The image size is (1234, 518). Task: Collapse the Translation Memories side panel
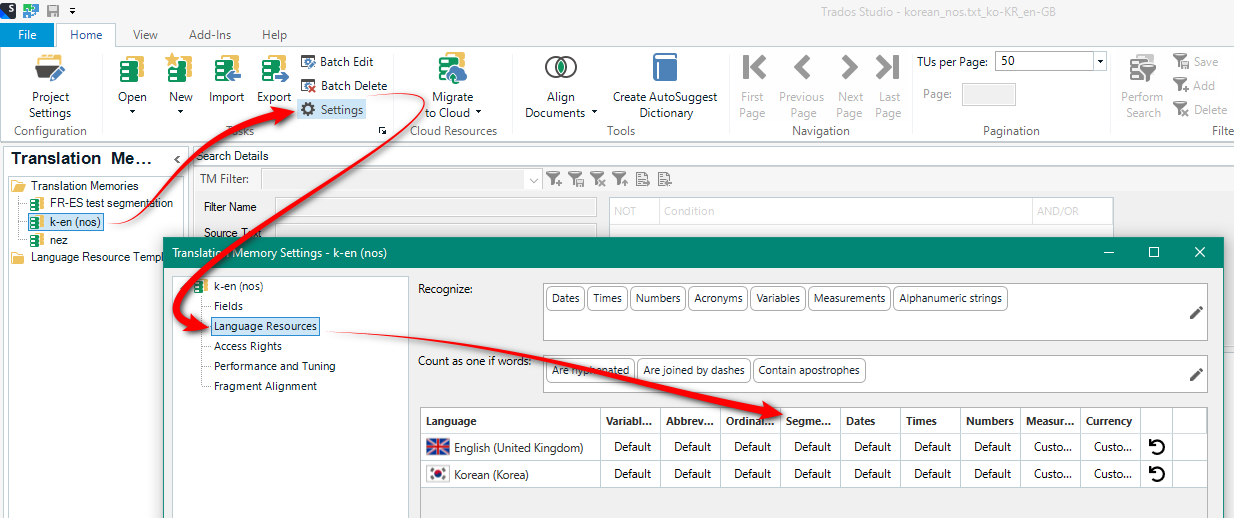[x=177, y=159]
